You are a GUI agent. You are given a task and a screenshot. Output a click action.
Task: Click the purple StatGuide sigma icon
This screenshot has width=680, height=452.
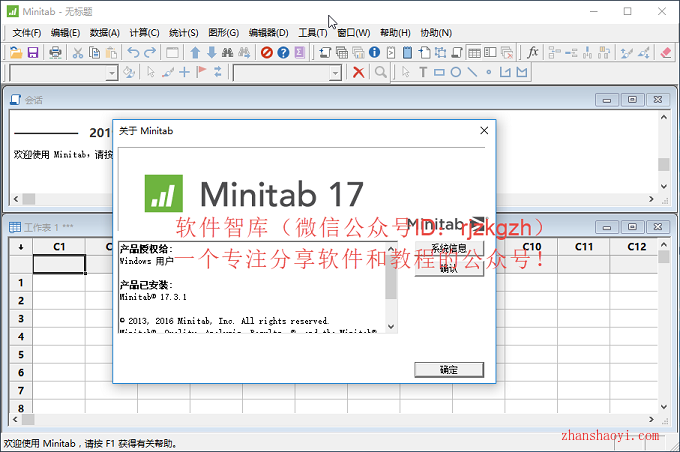300,52
